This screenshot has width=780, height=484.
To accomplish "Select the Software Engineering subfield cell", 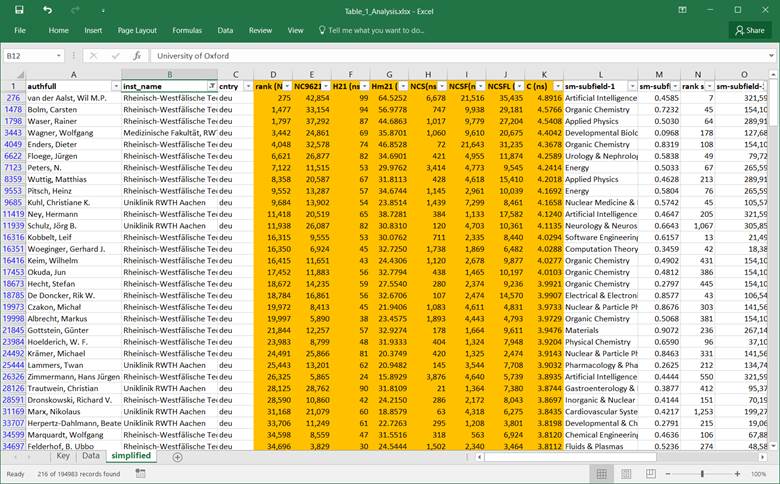I will click(x=600, y=237).
